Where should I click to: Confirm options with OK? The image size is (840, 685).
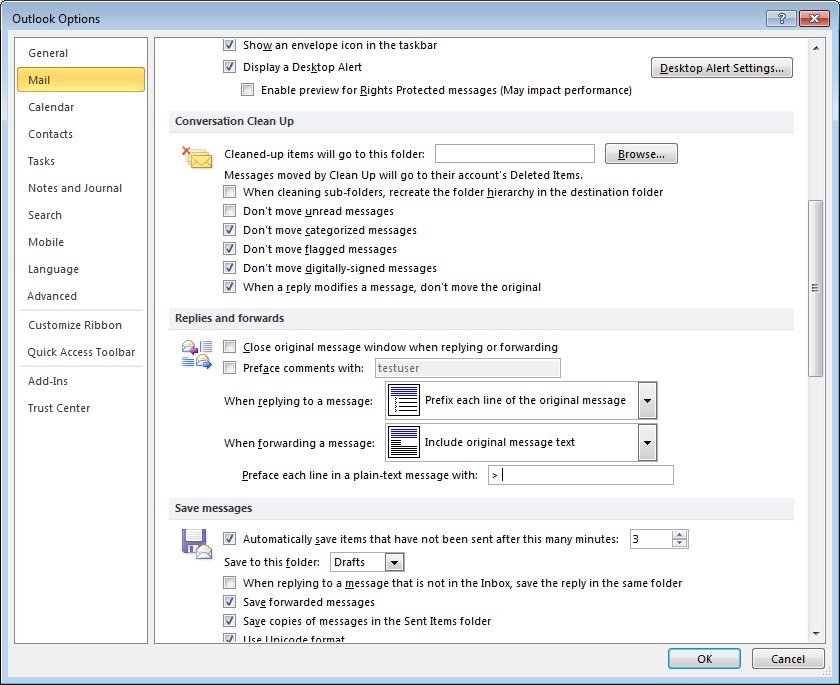704,659
